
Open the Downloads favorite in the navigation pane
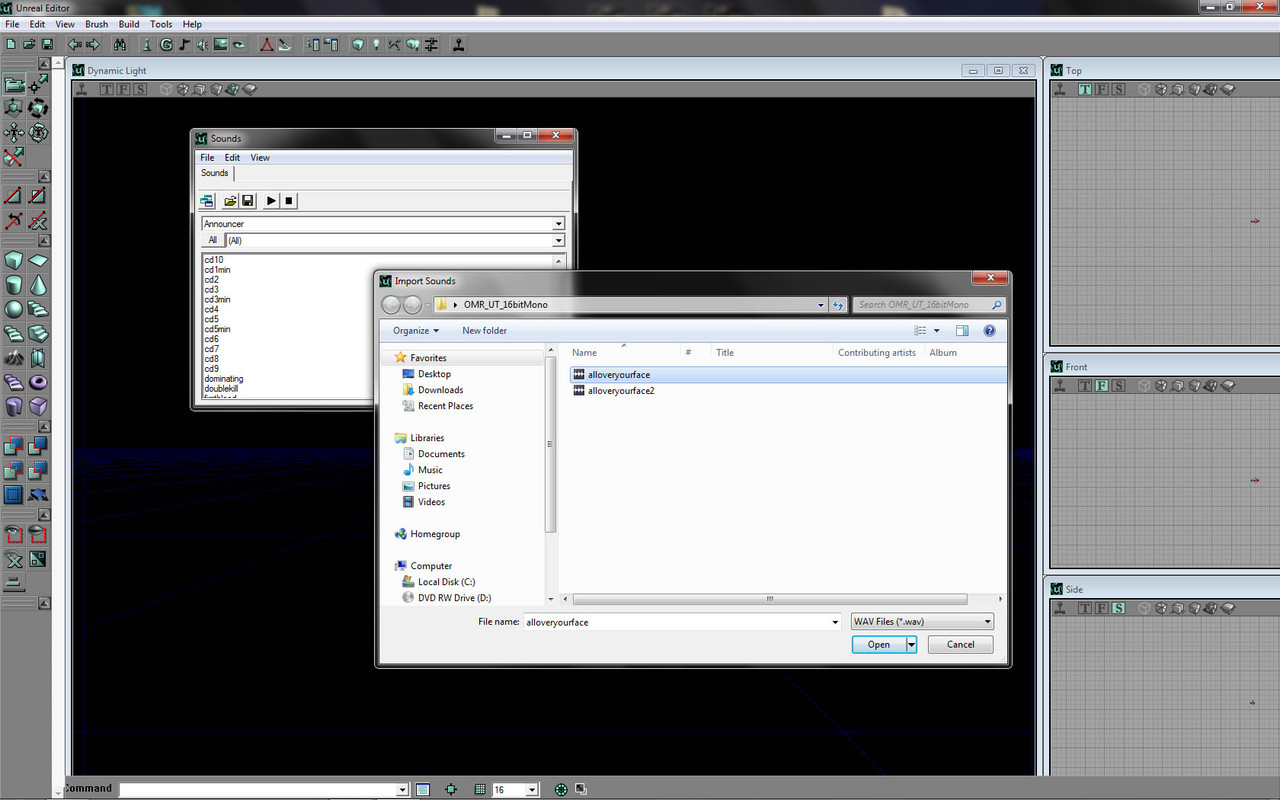[440, 390]
